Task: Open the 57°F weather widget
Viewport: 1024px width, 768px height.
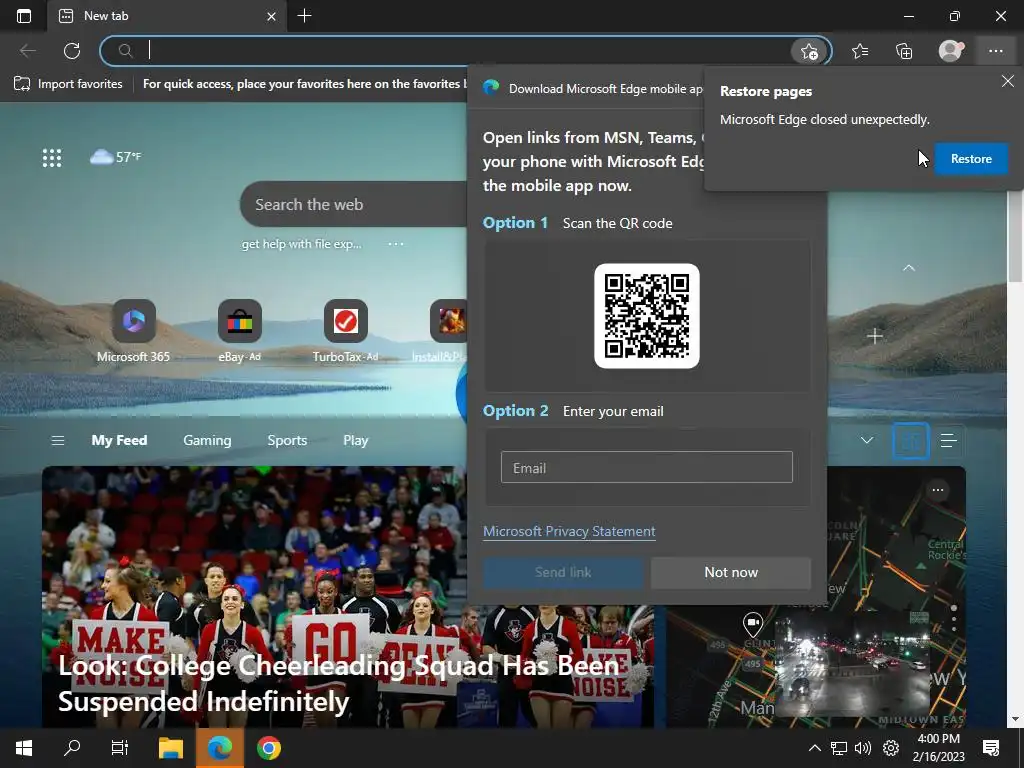Action: pyautogui.click(x=116, y=157)
